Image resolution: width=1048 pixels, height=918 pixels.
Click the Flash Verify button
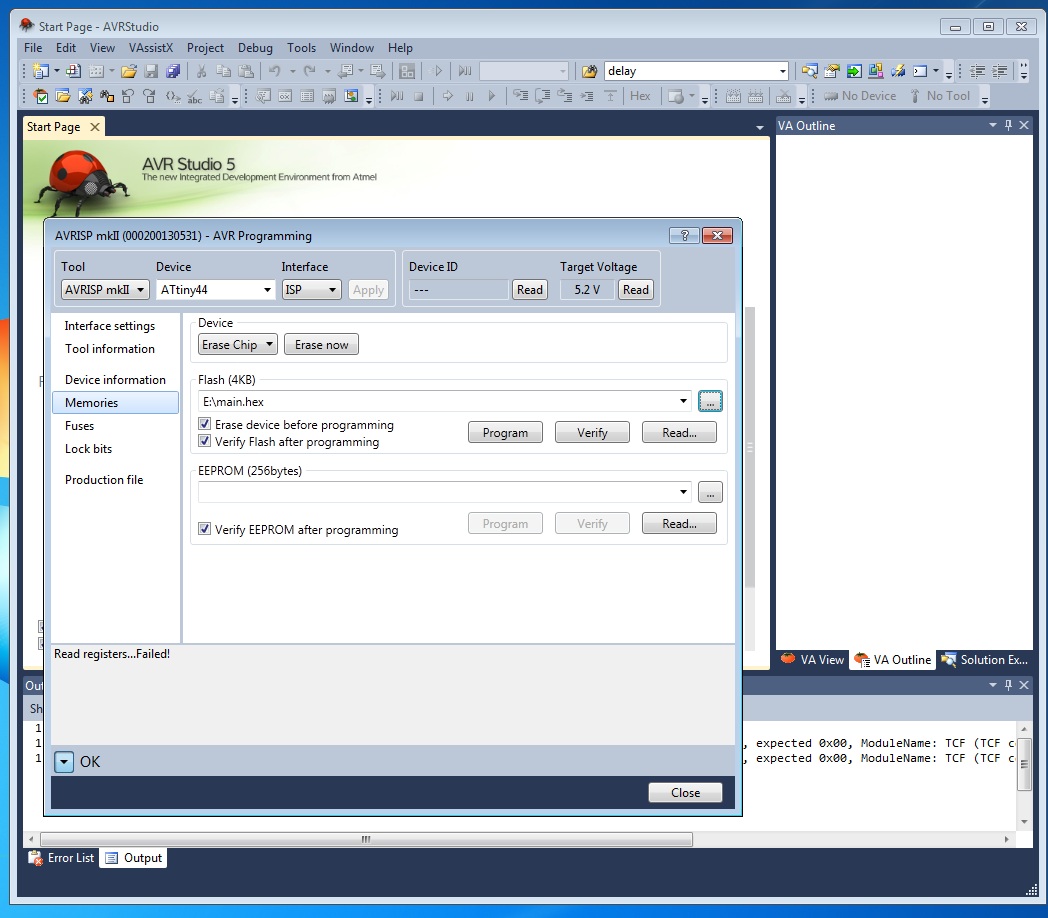592,433
